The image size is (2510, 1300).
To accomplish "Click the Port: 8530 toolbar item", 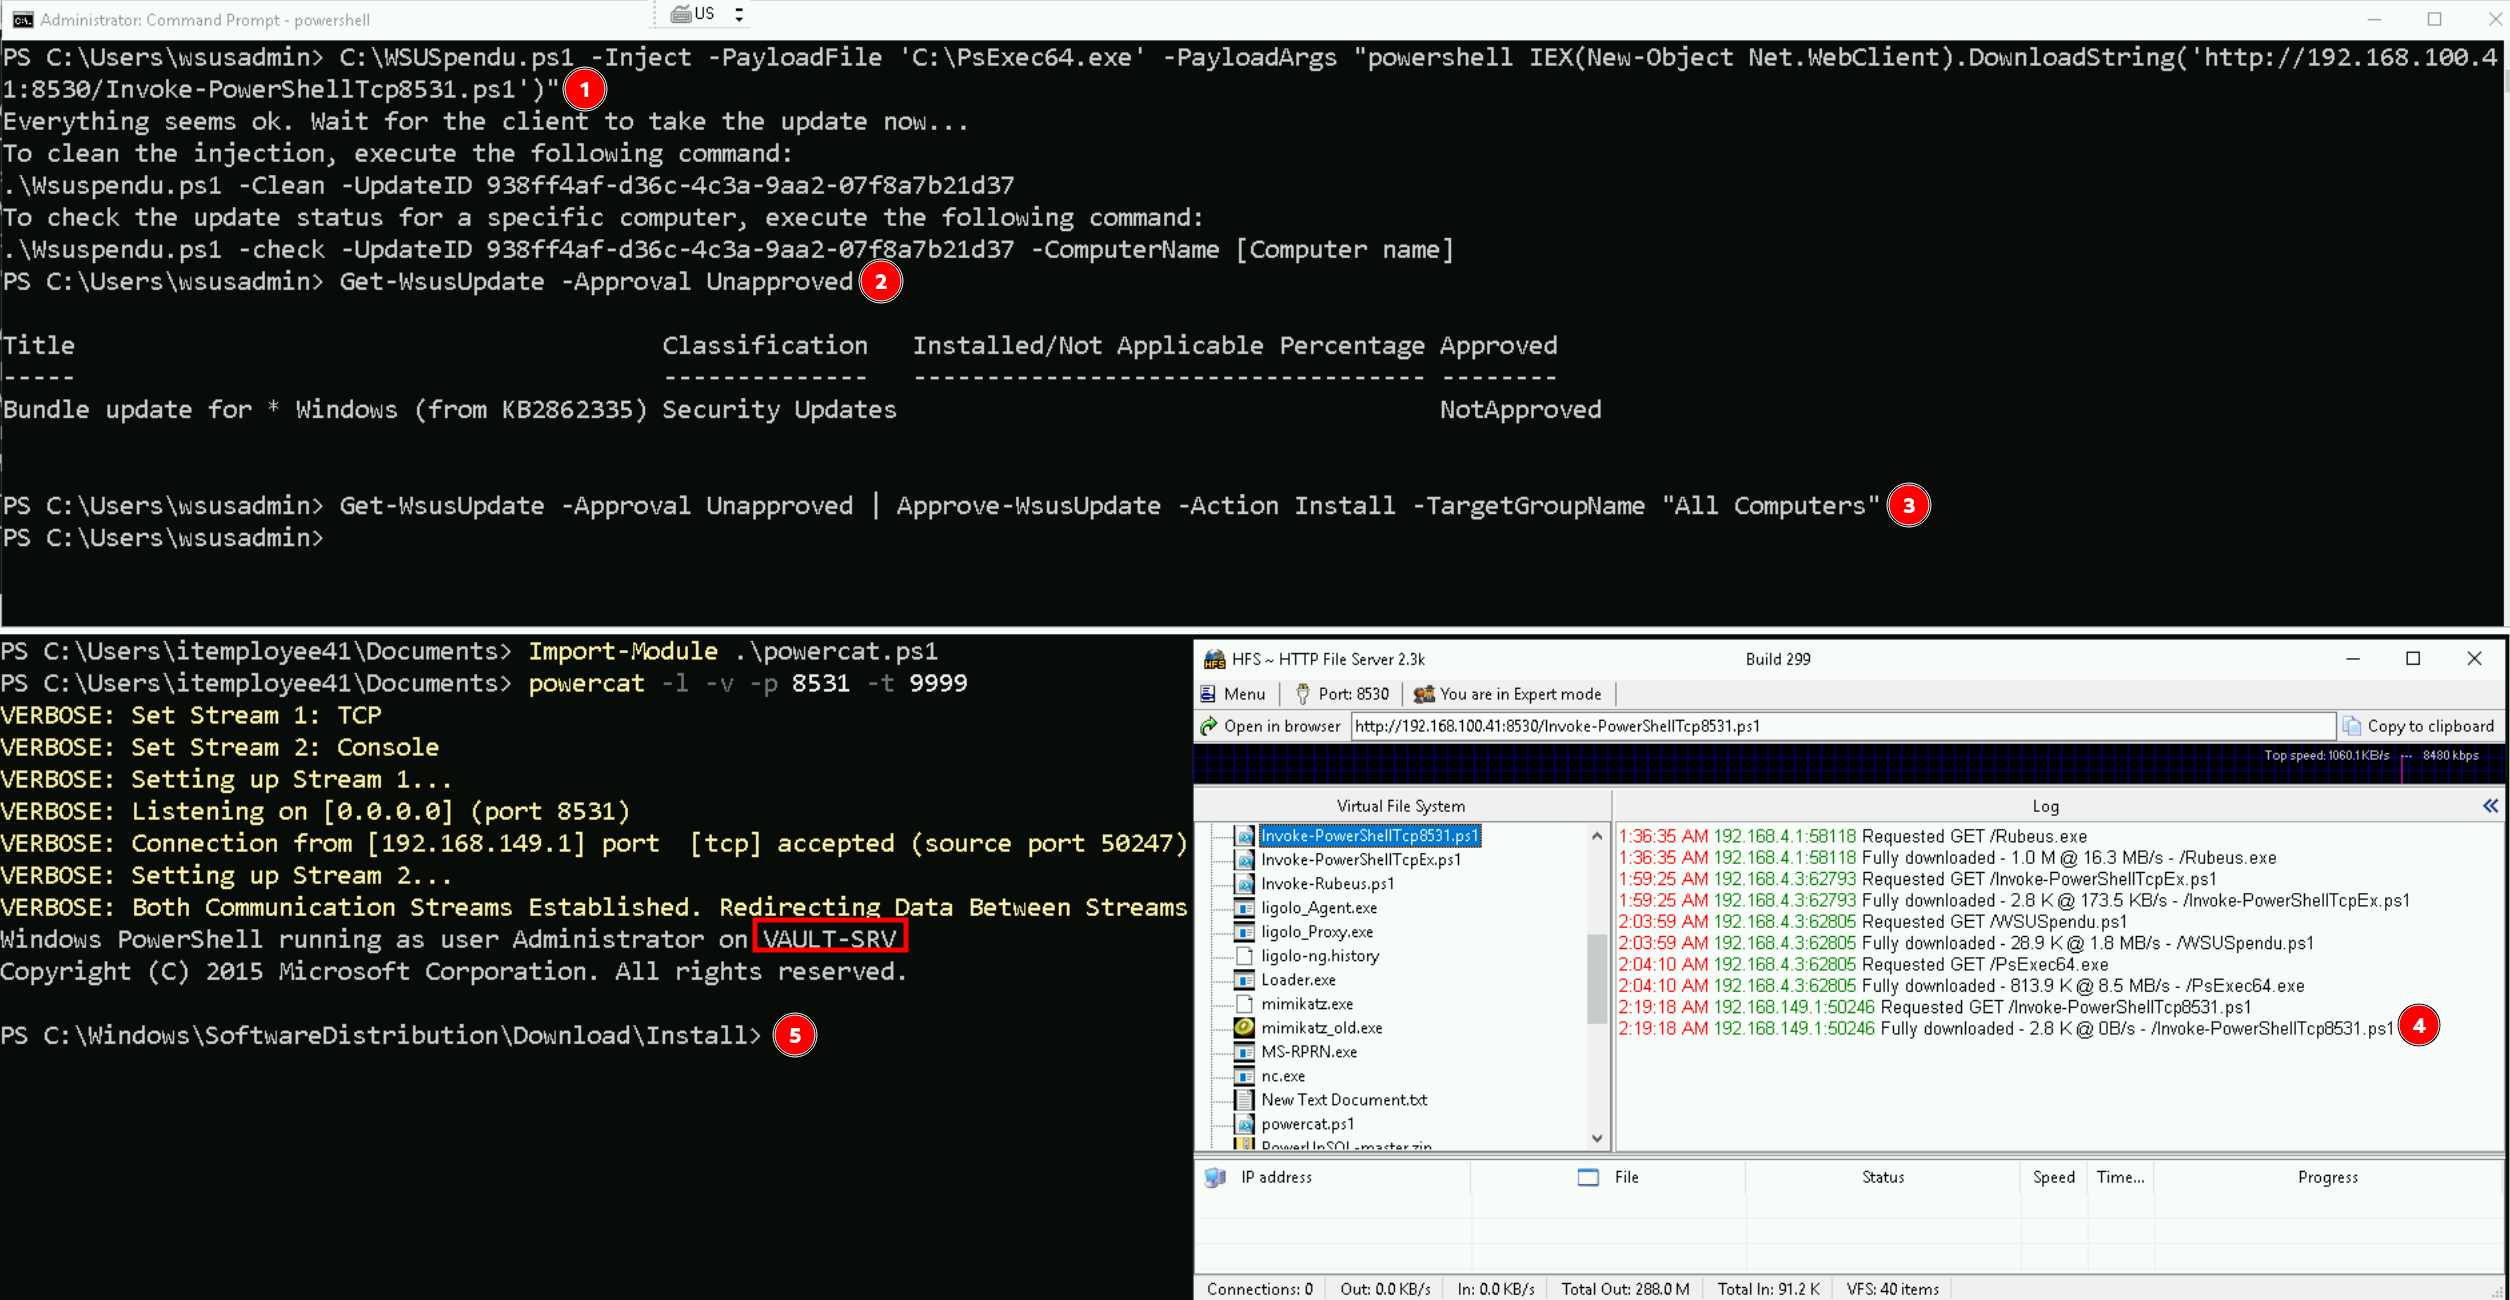I will [x=1342, y=694].
